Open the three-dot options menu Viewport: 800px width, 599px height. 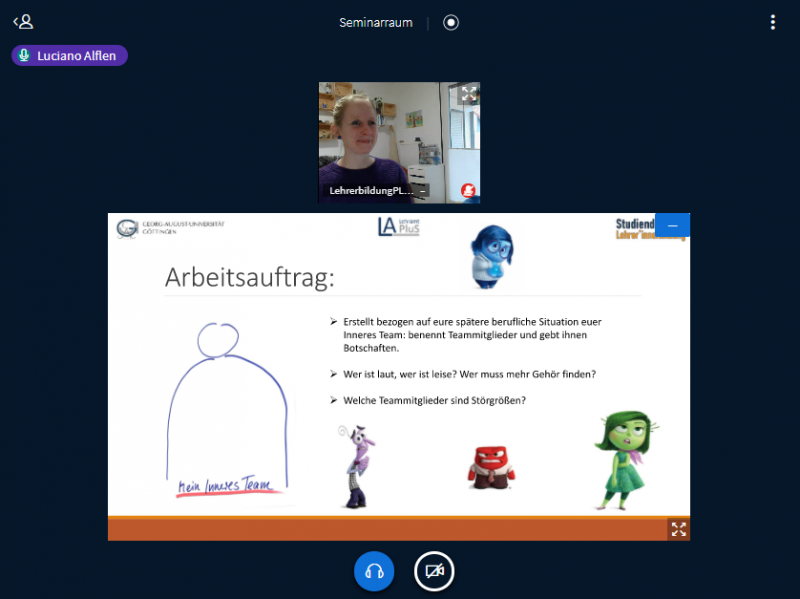[x=772, y=22]
